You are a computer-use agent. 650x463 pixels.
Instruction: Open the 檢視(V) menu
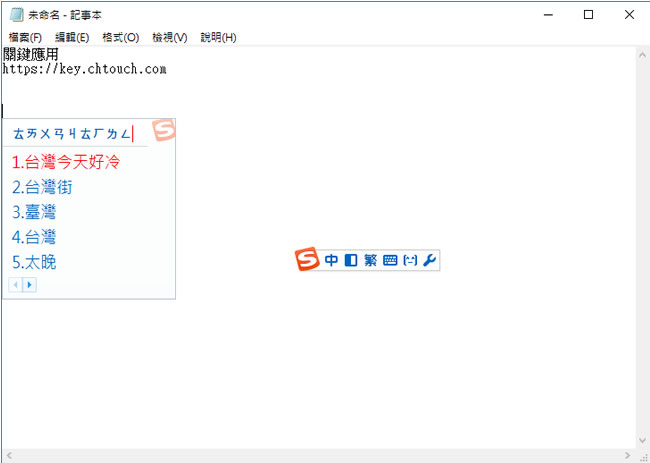(170, 37)
